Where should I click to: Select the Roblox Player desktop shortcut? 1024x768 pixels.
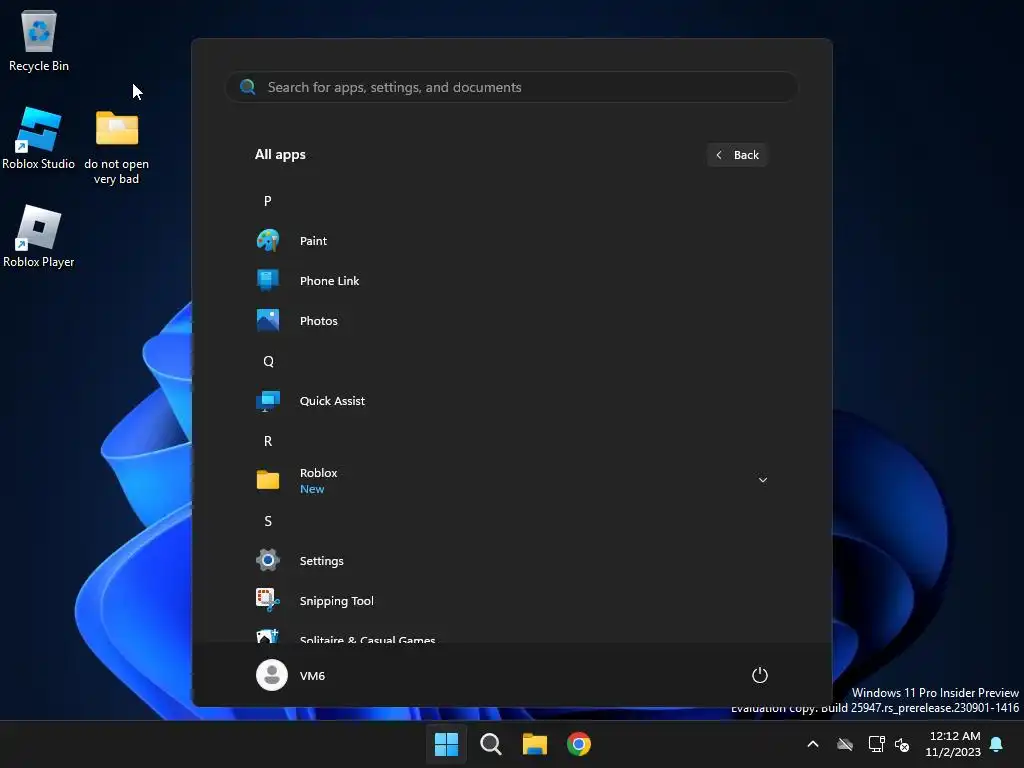(x=39, y=236)
